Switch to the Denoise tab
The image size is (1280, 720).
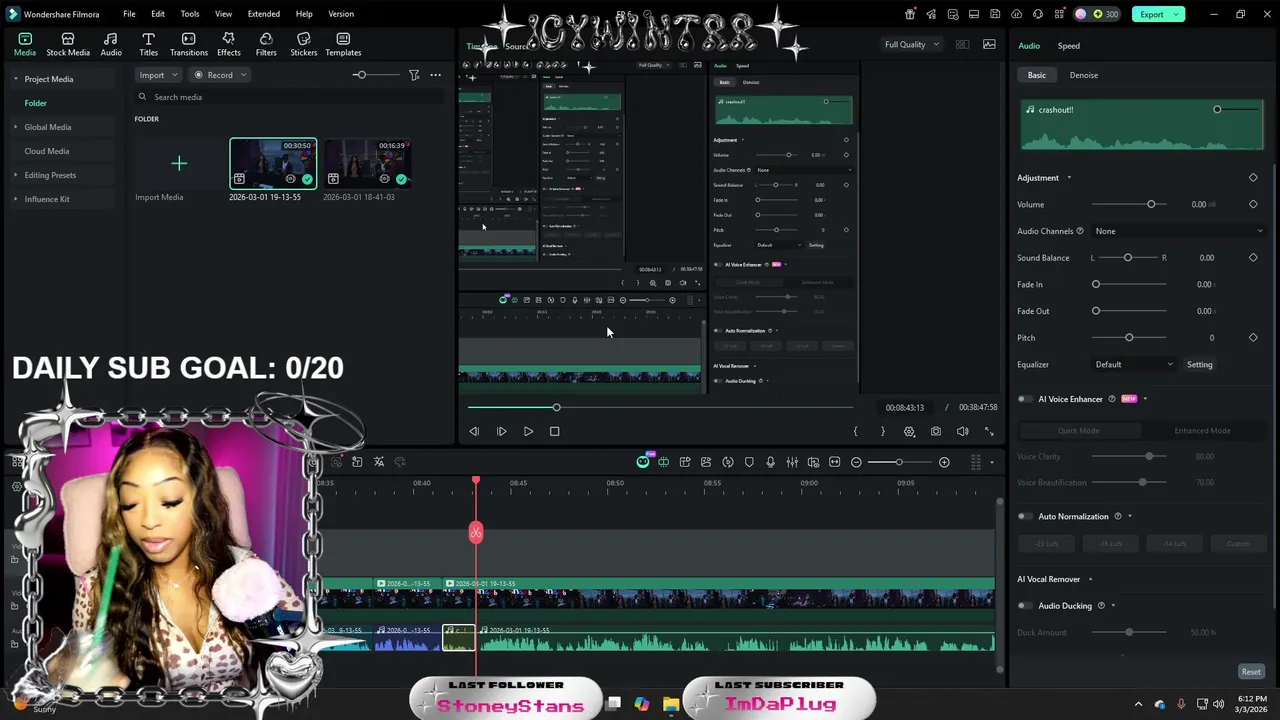coord(1083,75)
